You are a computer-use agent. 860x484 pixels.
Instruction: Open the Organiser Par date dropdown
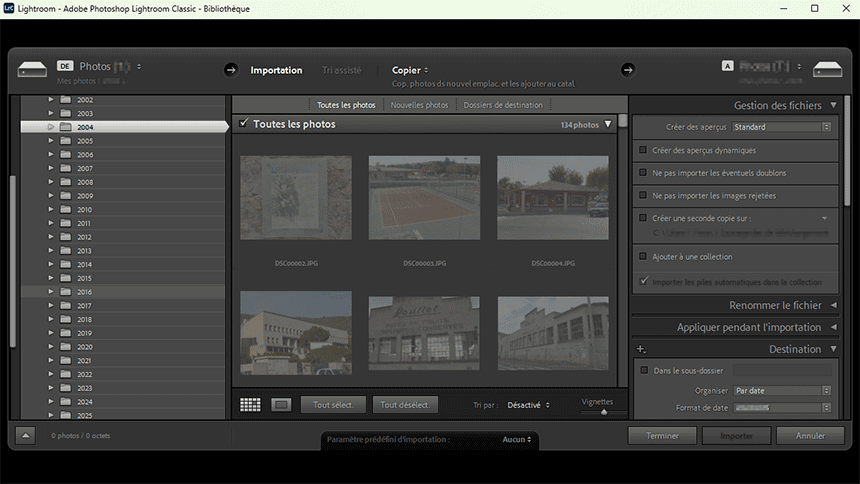783,391
